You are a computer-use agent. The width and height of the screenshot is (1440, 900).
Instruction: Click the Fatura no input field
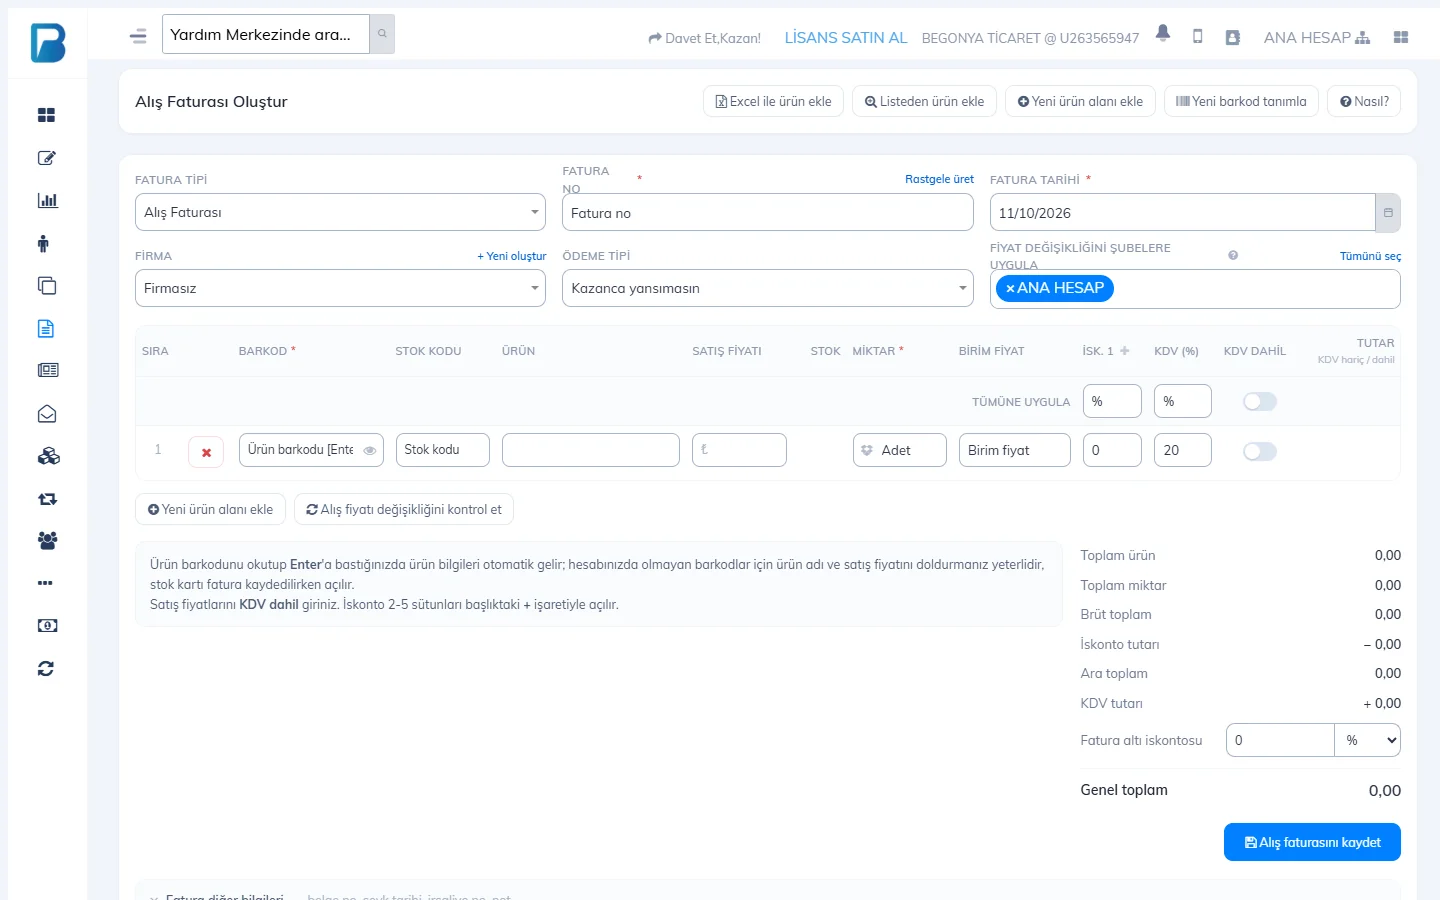[x=768, y=213]
